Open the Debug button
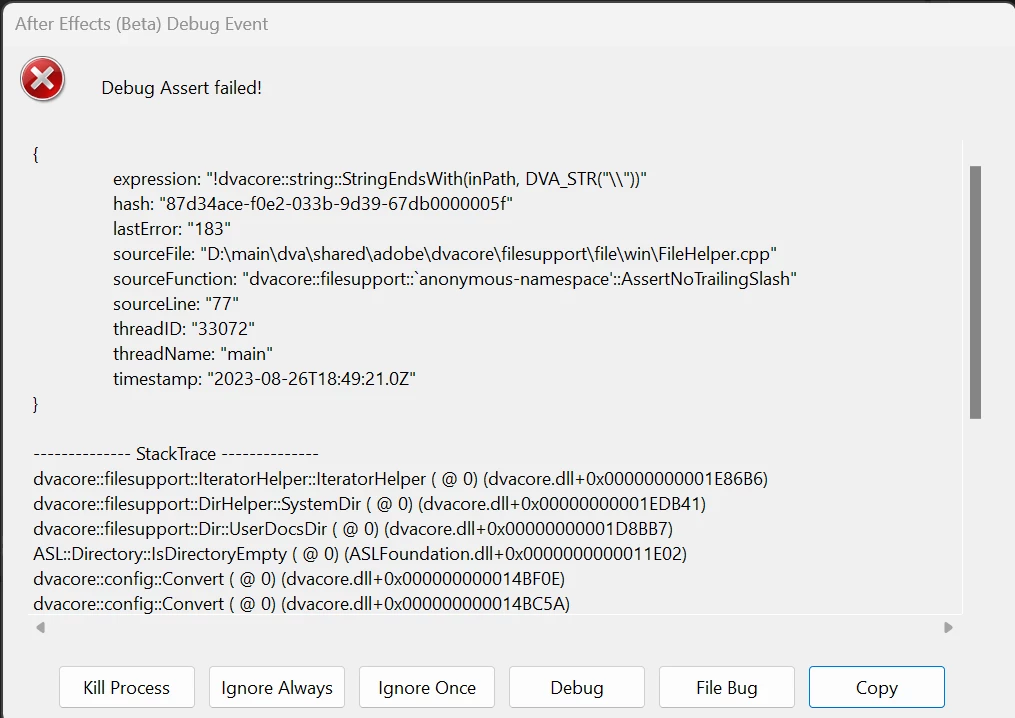The height and width of the screenshot is (718, 1015). [577, 687]
